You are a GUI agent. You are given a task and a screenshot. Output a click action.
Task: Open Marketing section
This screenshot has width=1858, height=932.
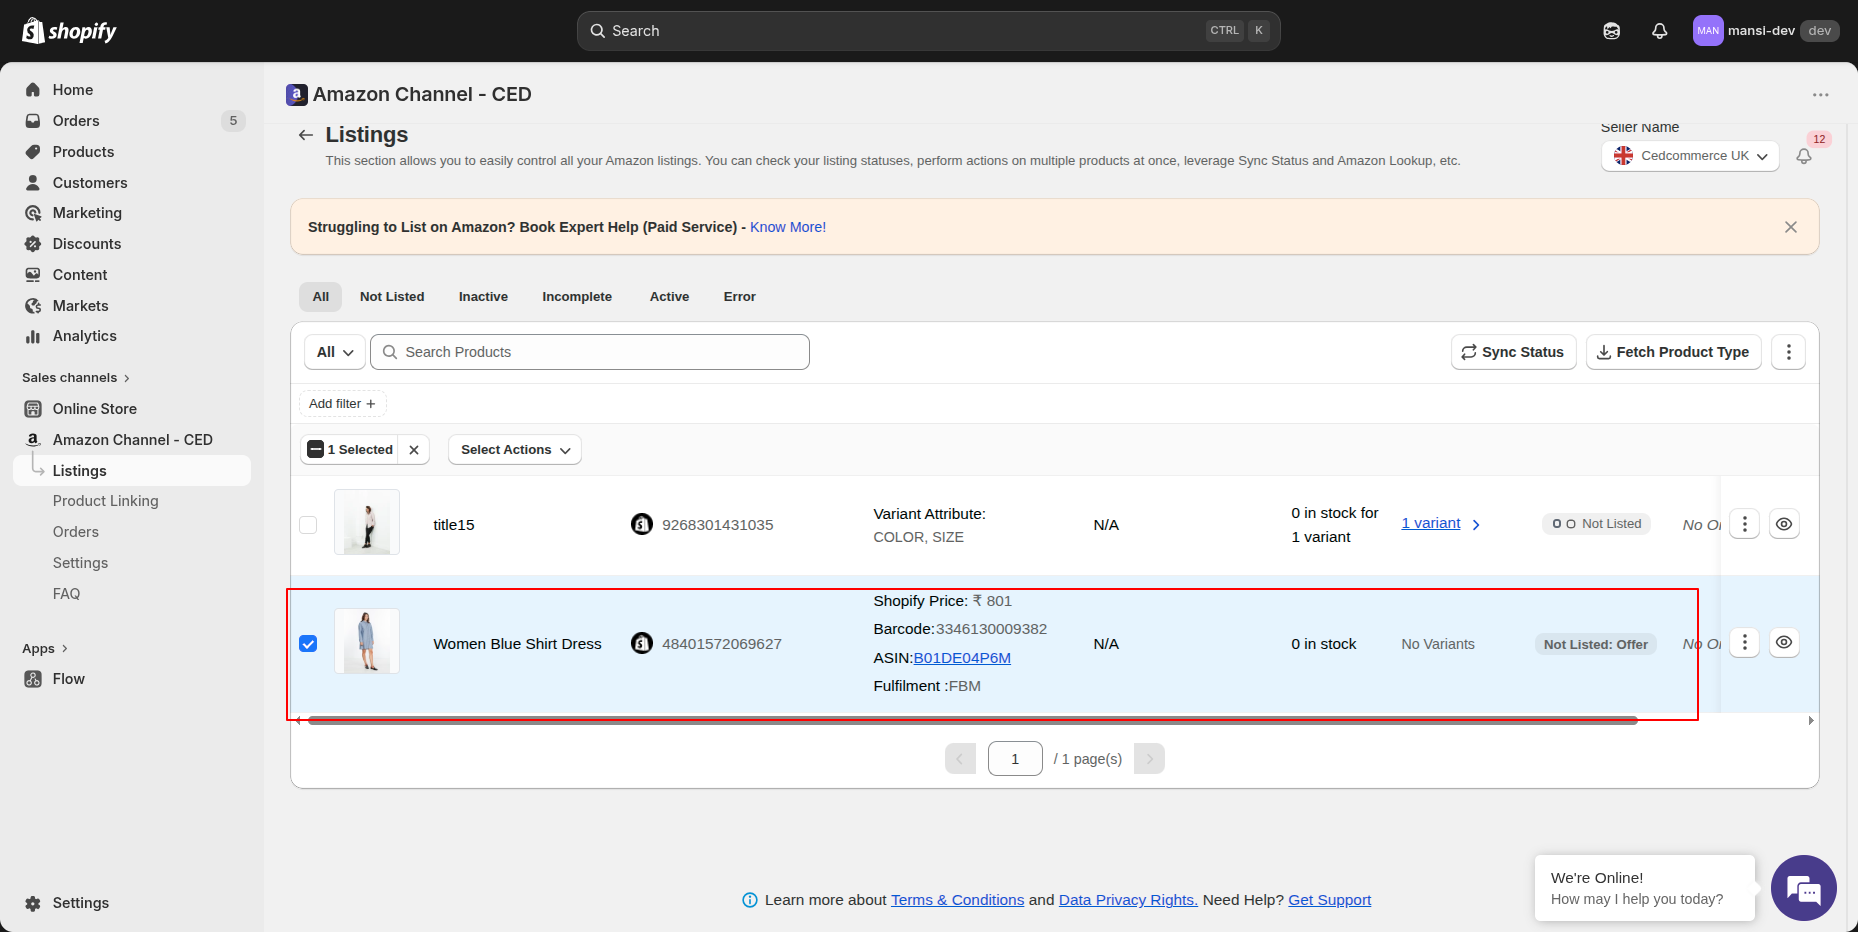[x=87, y=213]
